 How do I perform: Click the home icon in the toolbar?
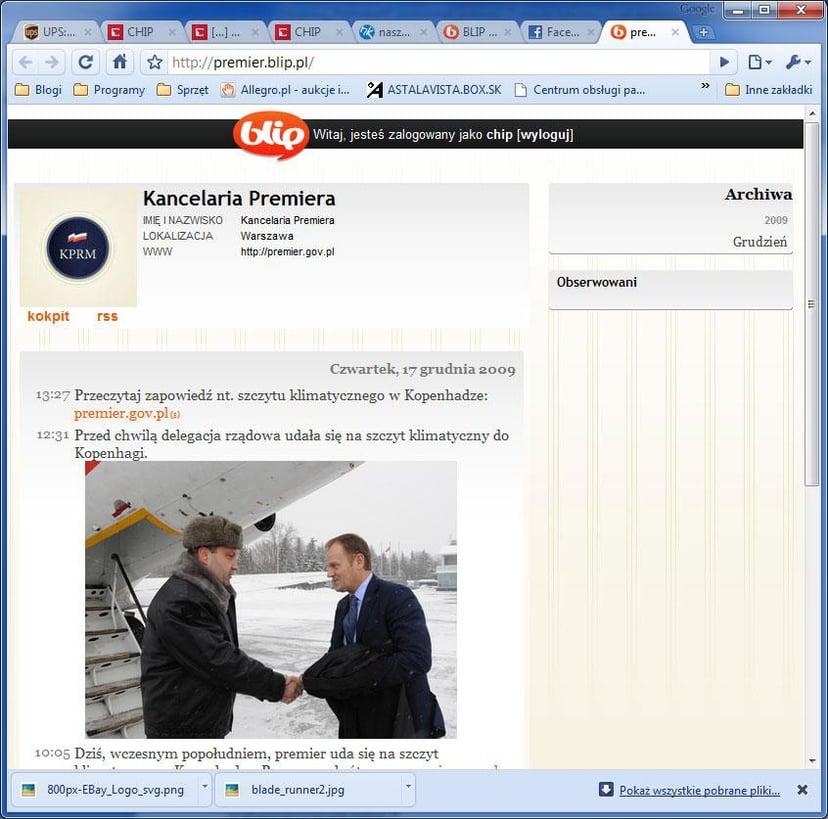coord(118,61)
